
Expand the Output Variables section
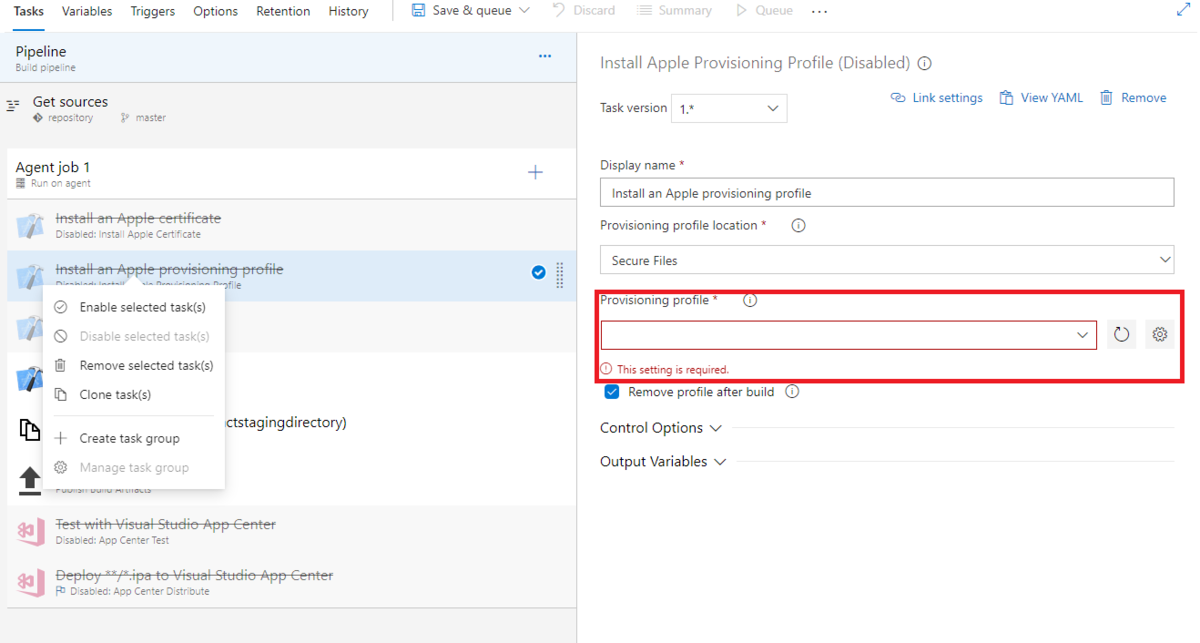pyautogui.click(x=663, y=462)
